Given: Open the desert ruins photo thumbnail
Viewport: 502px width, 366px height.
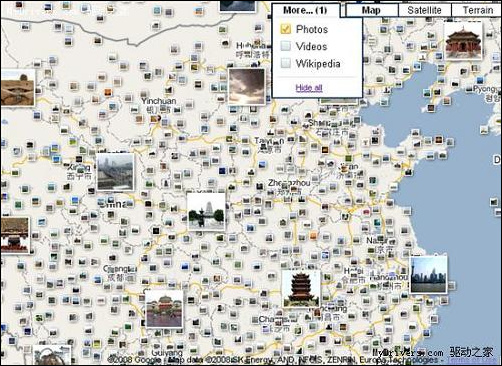Looking at the screenshot, I should (x=17, y=88).
